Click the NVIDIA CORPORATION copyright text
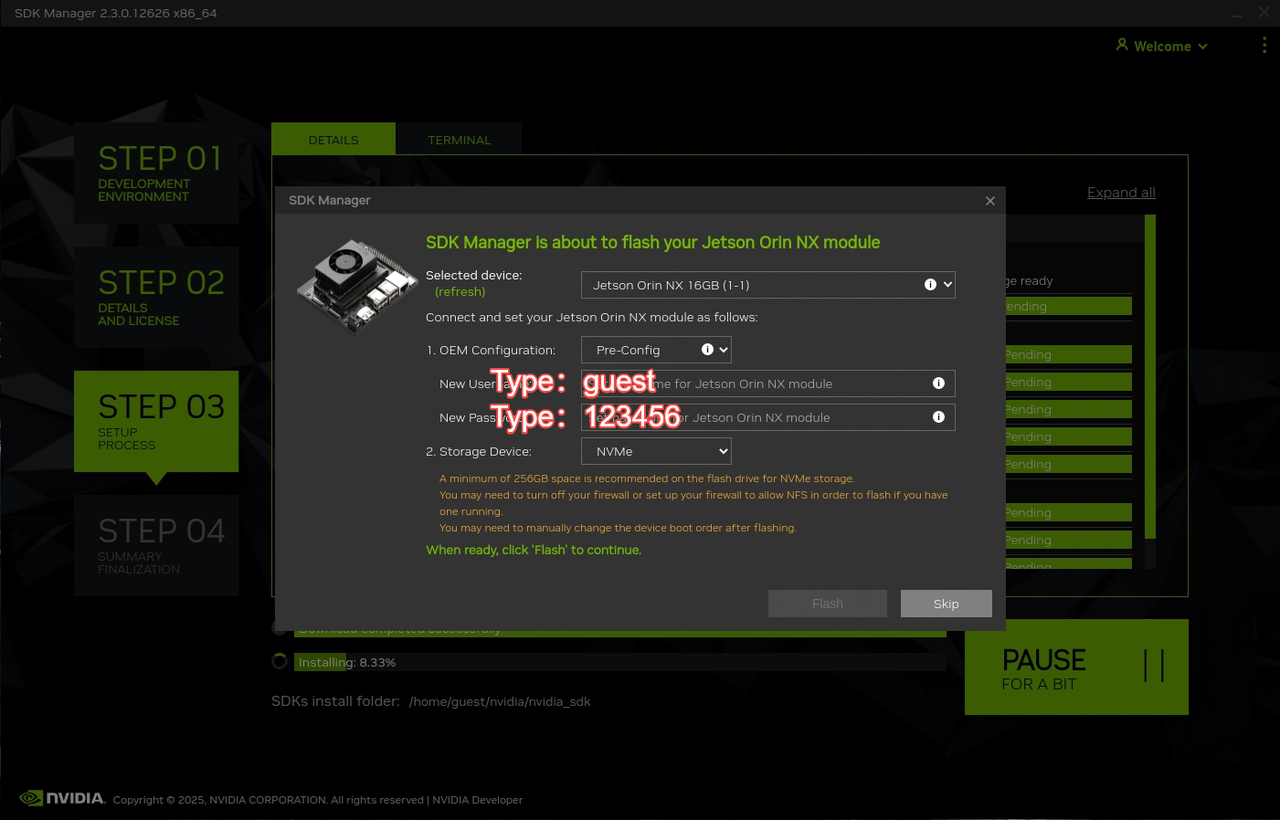The width and height of the screenshot is (1280, 820). pos(268,800)
